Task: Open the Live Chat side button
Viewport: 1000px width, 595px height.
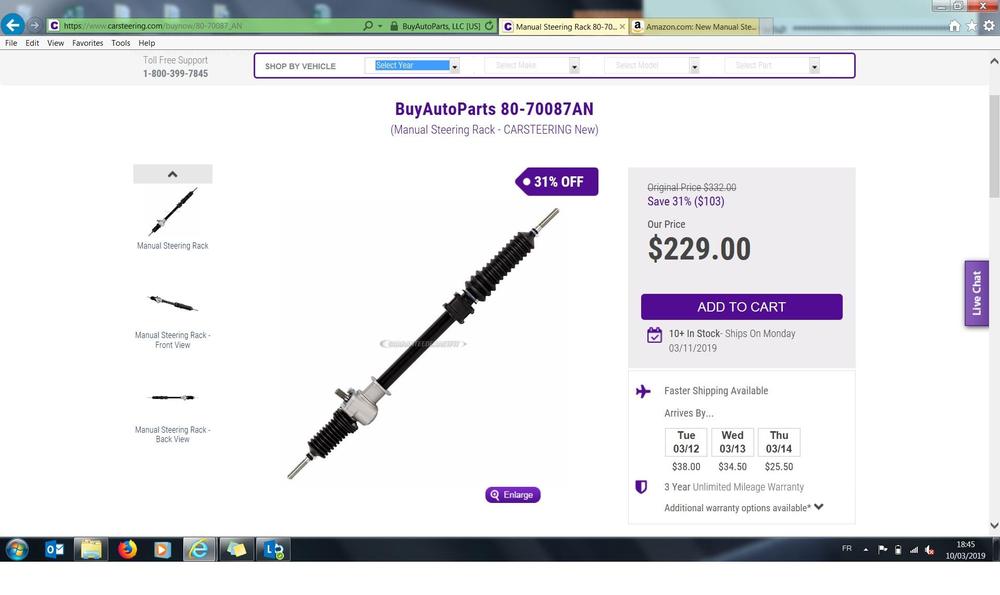Action: point(976,293)
